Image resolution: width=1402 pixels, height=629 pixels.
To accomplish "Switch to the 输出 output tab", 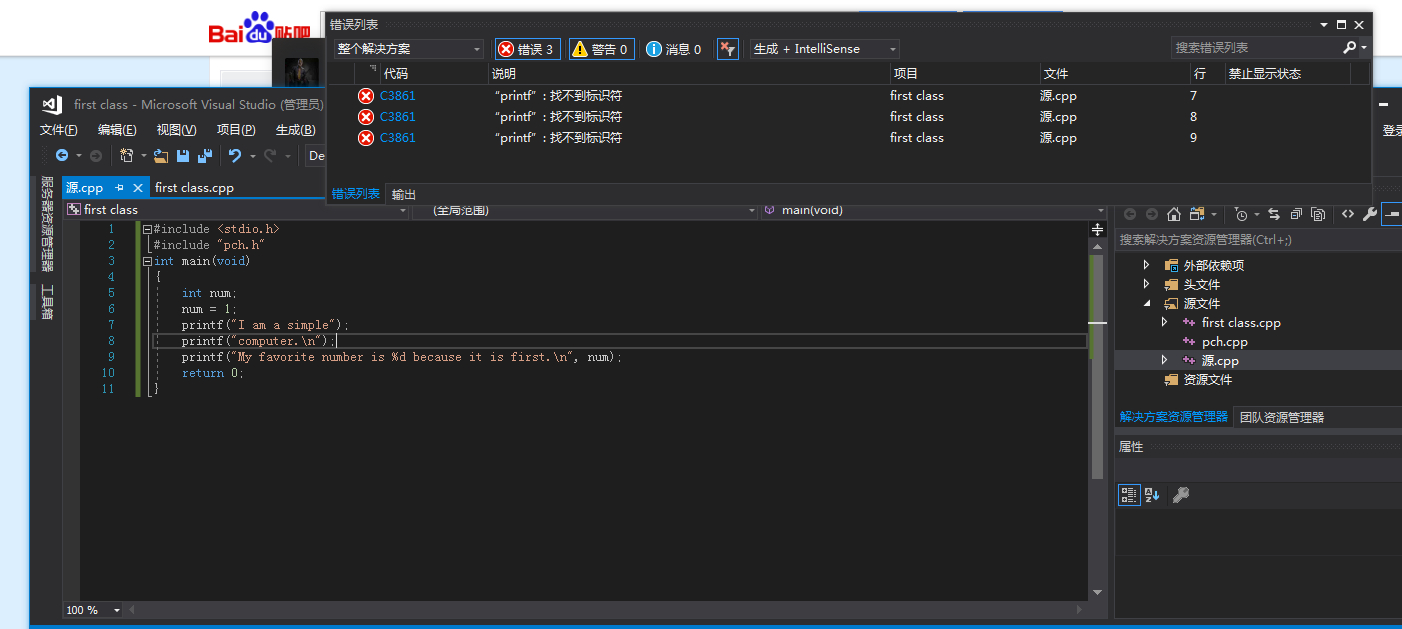I will click(404, 194).
